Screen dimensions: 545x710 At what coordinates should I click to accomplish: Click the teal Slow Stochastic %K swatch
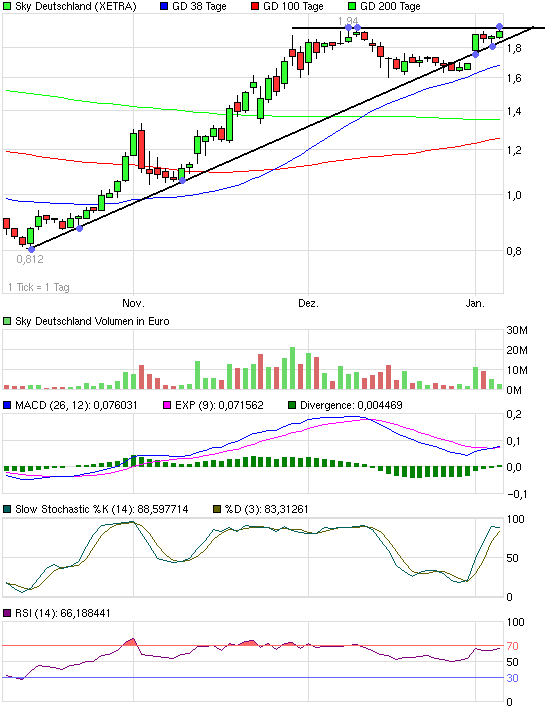[7, 509]
